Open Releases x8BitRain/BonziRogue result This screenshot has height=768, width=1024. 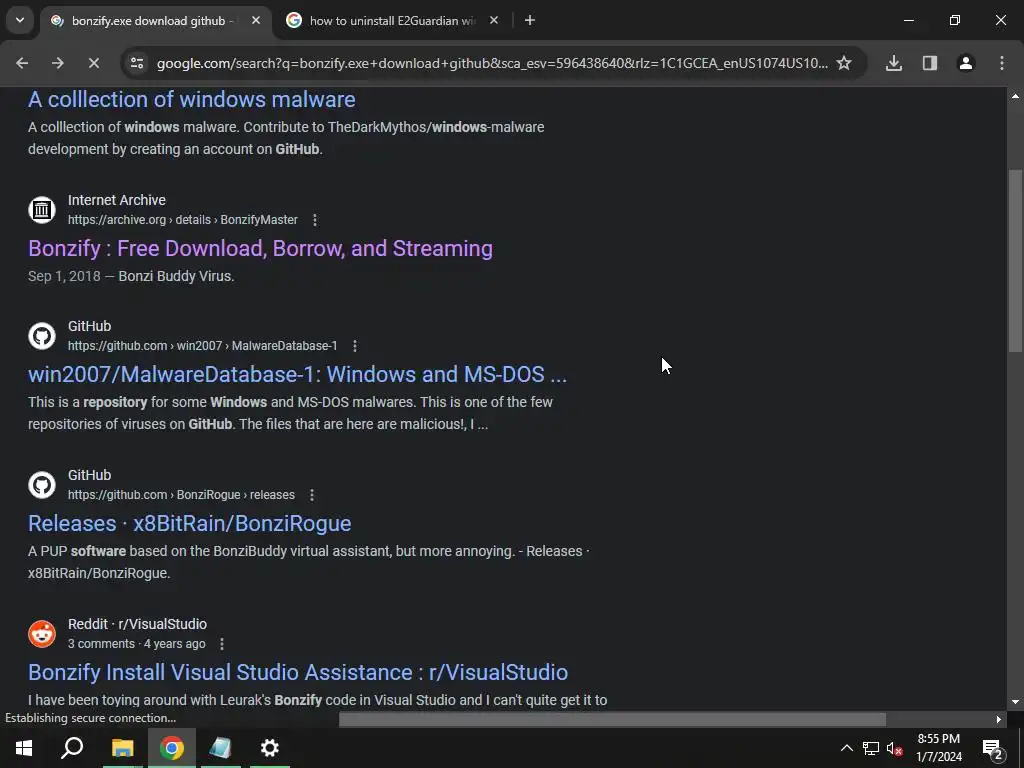pyautogui.click(x=189, y=523)
